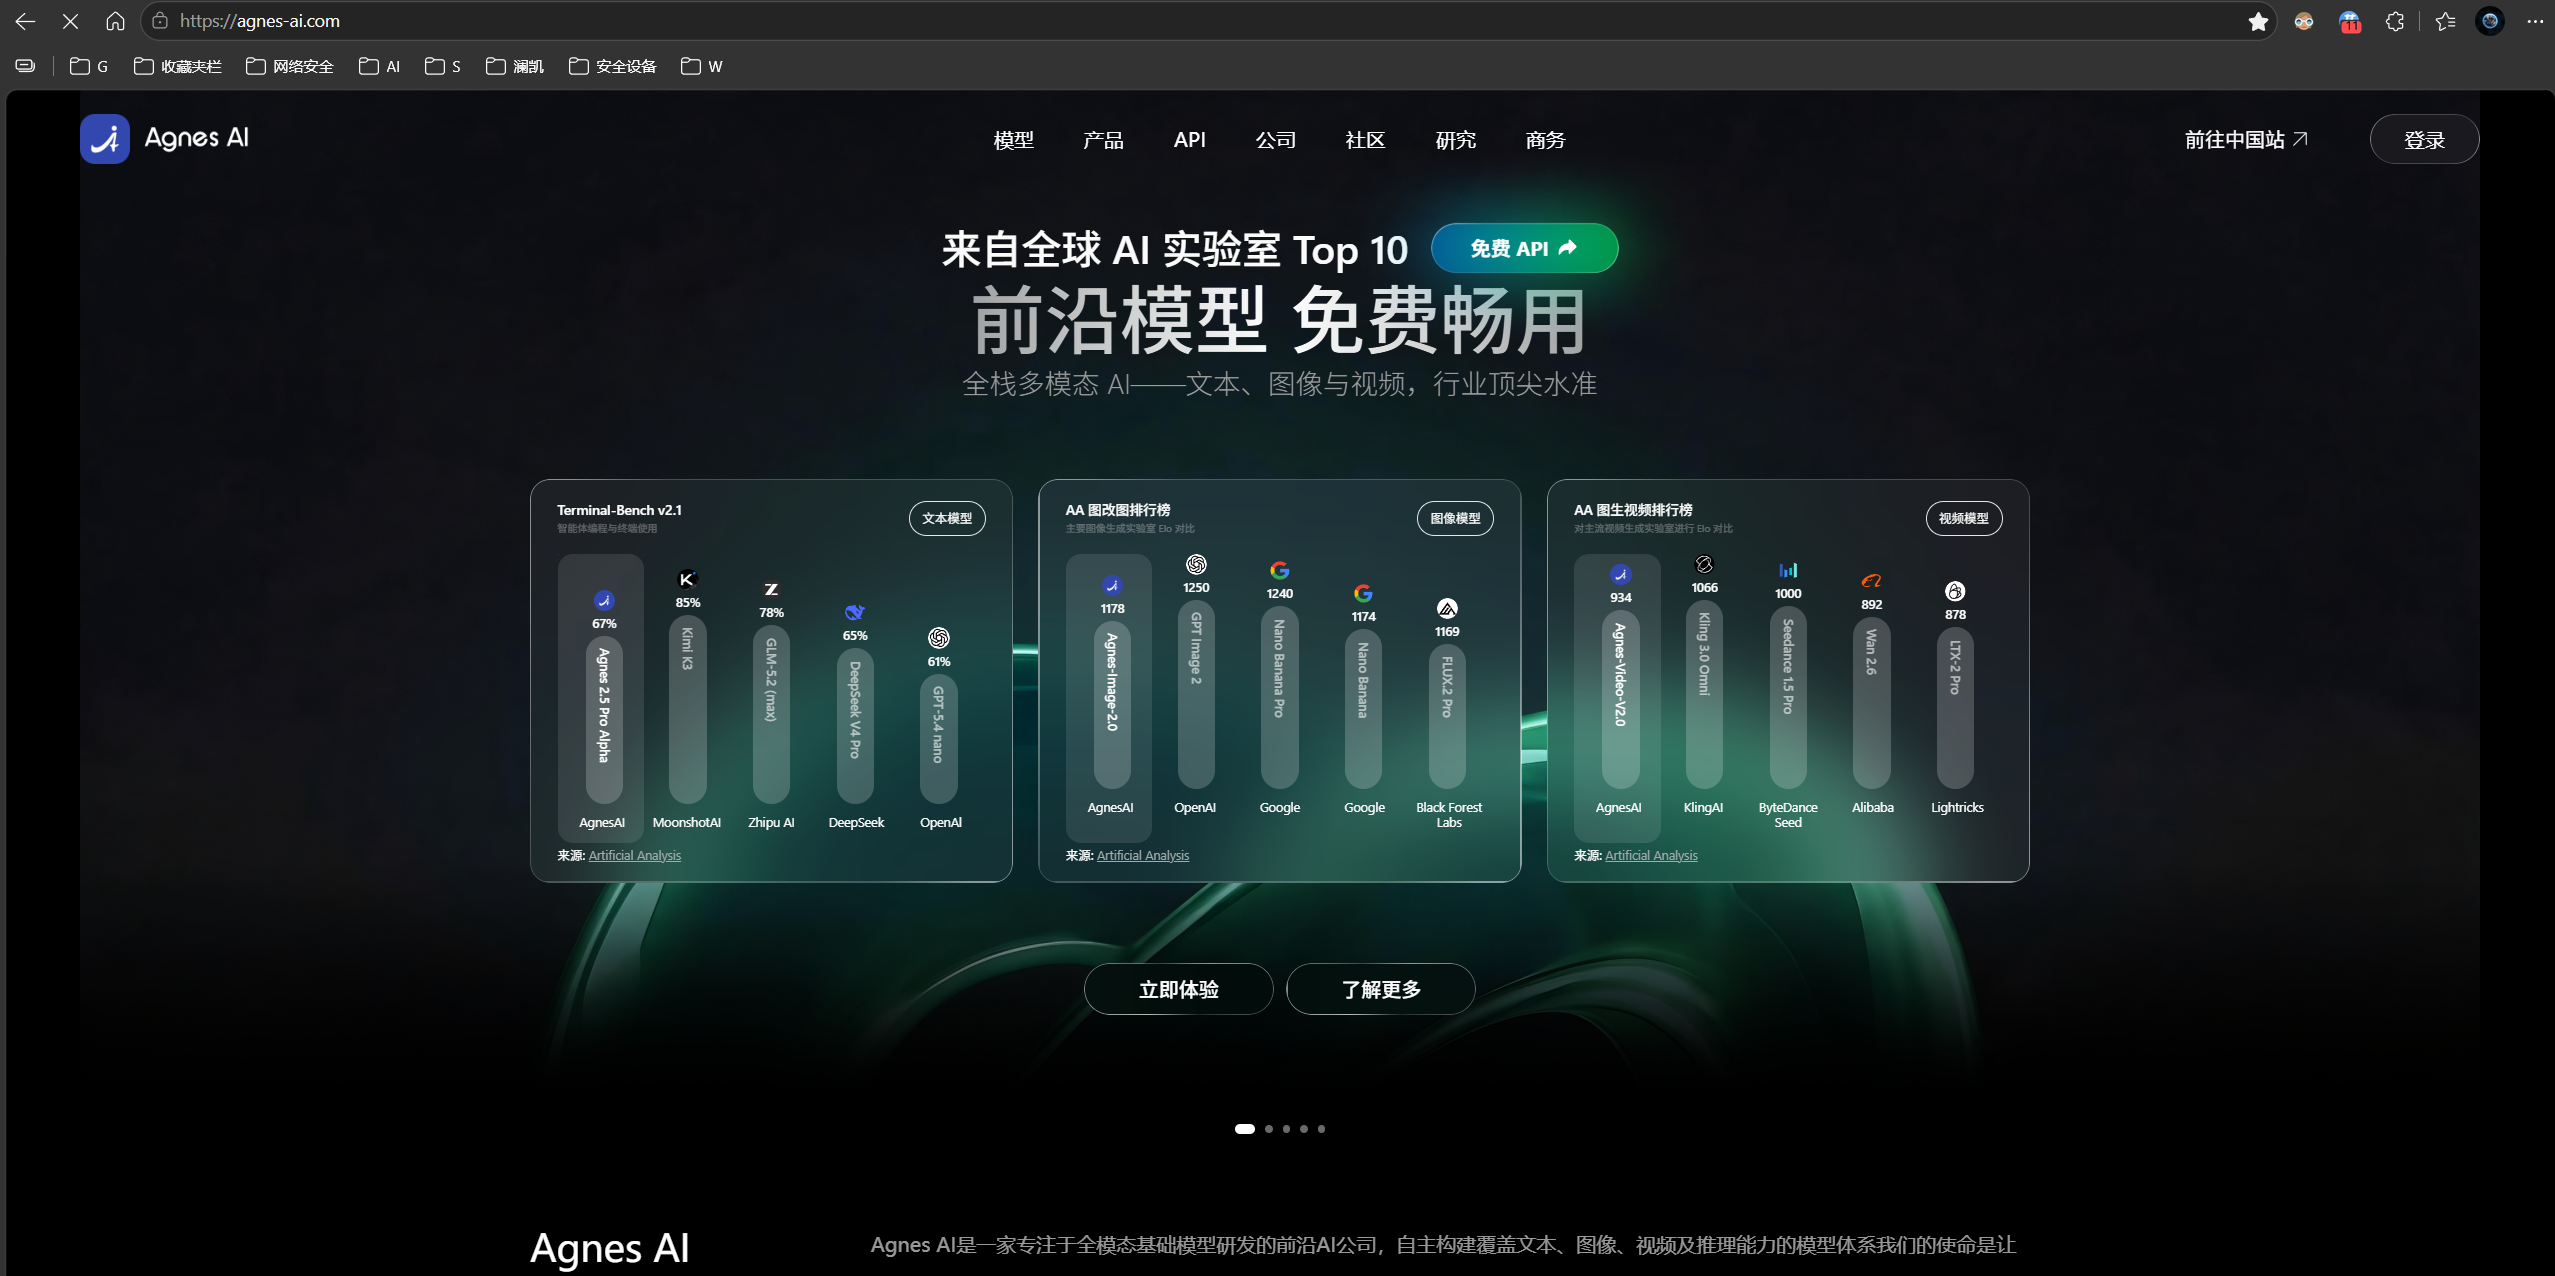Open the browser home page
This screenshot has width=2555, height=1276.
(x=115, y=21)
